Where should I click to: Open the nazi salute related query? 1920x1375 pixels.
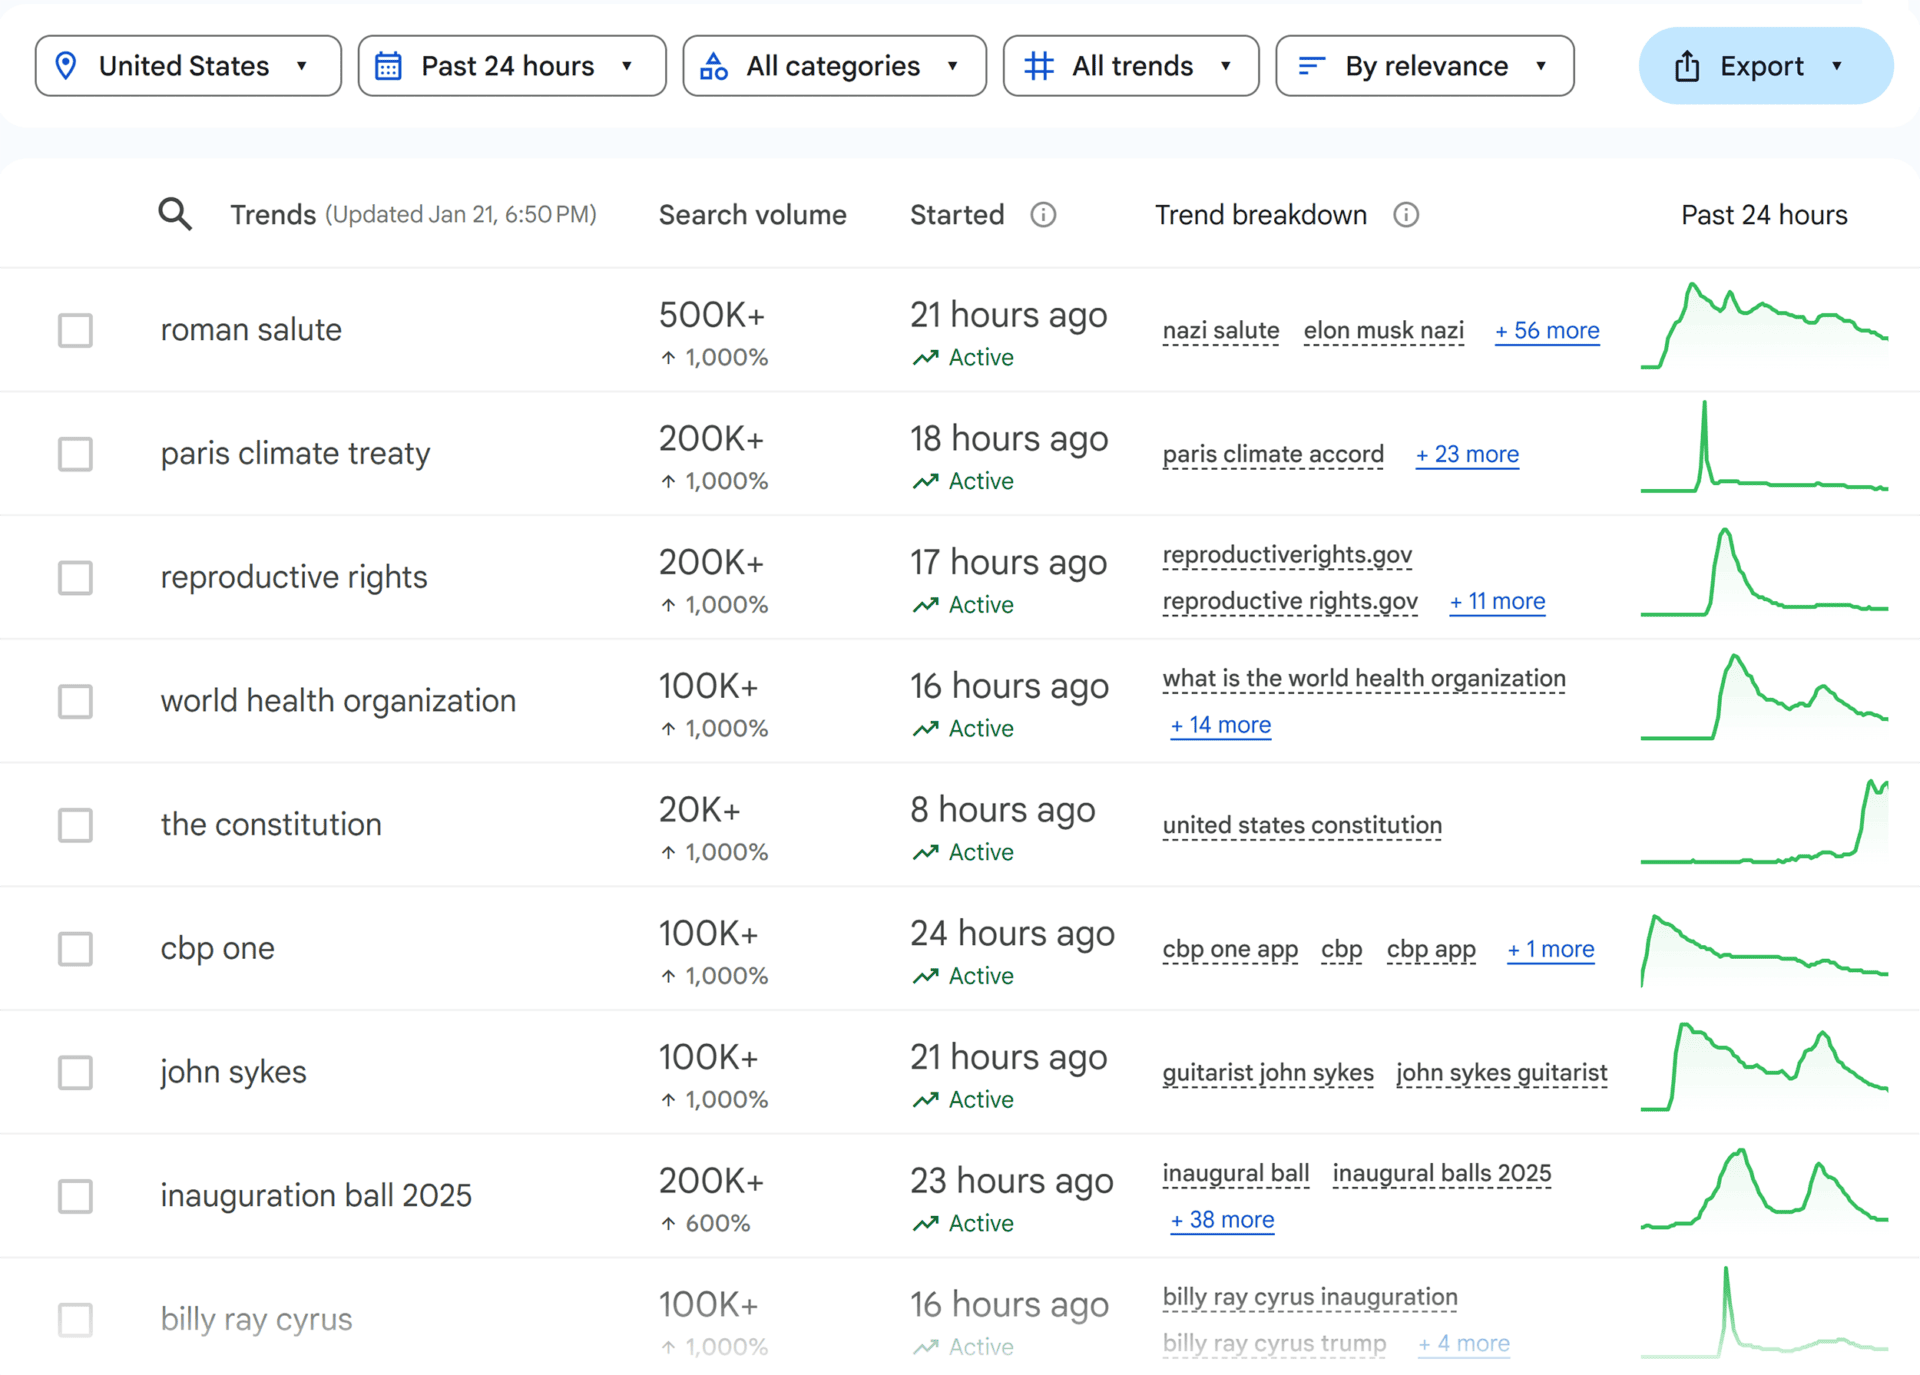click(1220, 331)
